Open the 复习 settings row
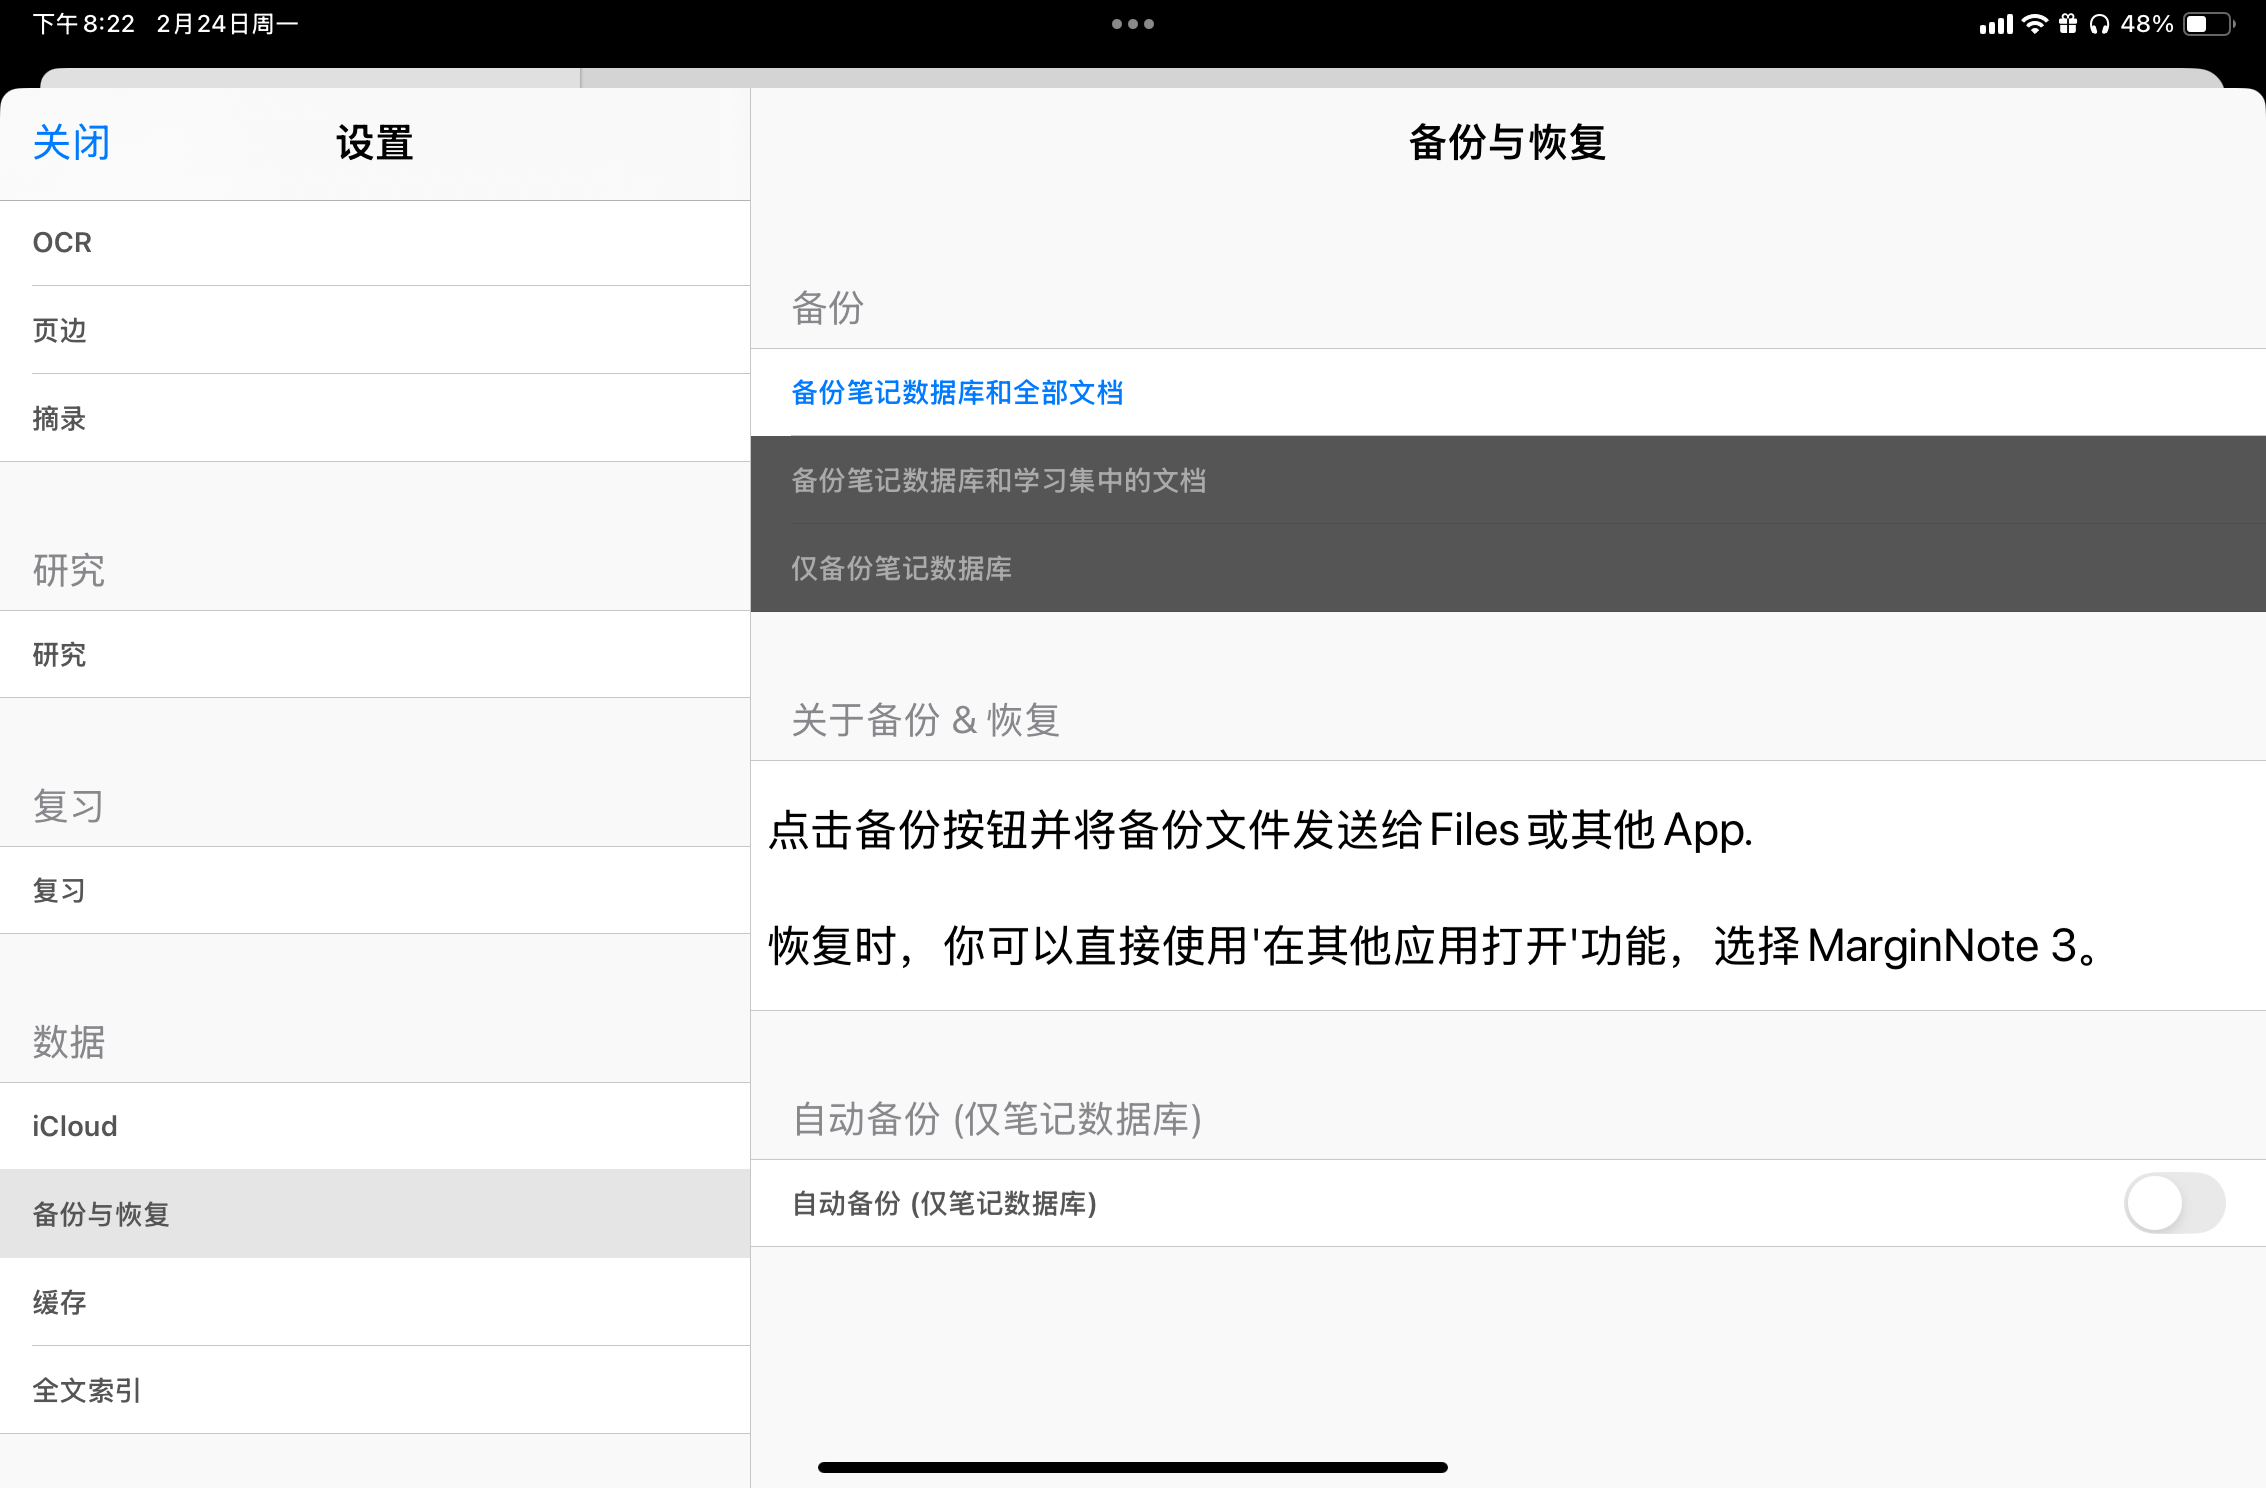The image size is (2266, 1488). [x=375, y=890]
